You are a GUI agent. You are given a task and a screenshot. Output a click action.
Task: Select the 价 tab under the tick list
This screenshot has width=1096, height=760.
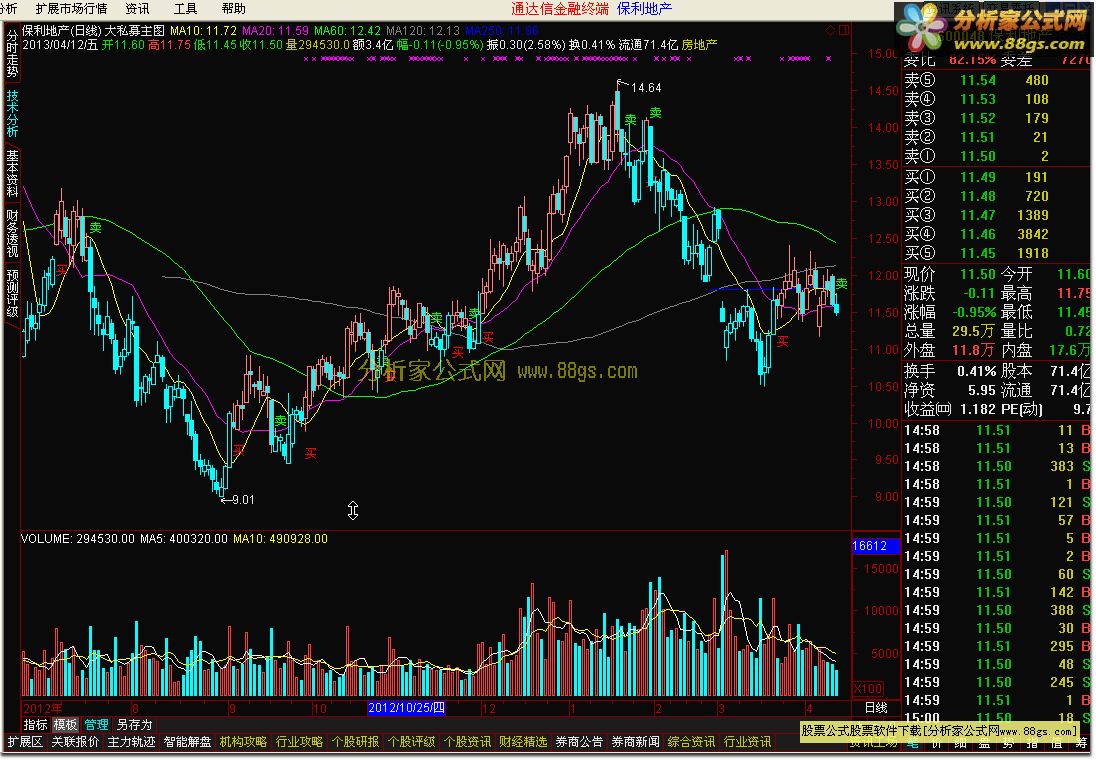[937, 745]
